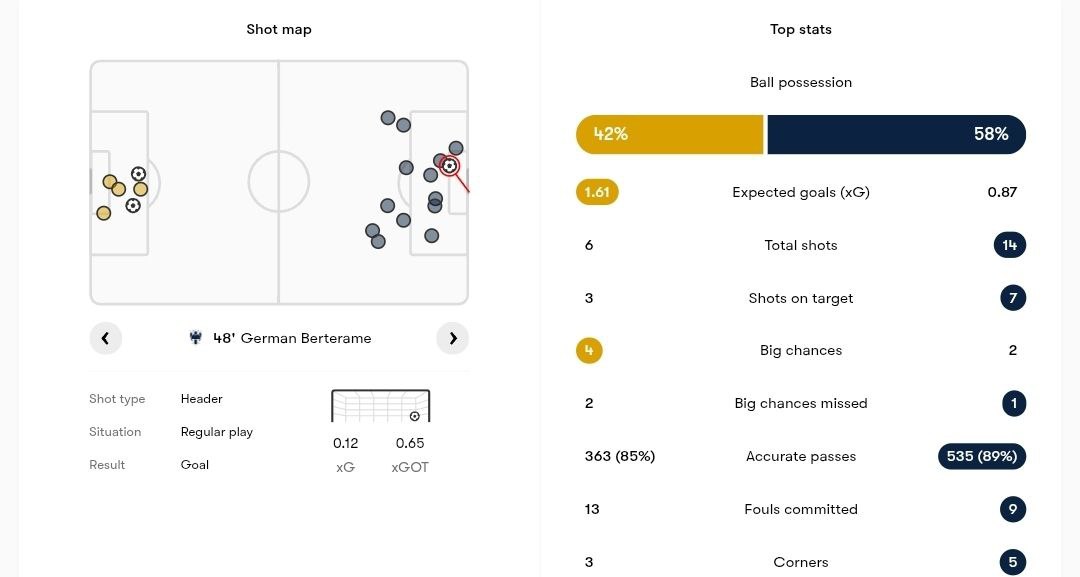Select upper goal ball in left penalty area
The image size is (1080, 577).
tap(138, 174)
